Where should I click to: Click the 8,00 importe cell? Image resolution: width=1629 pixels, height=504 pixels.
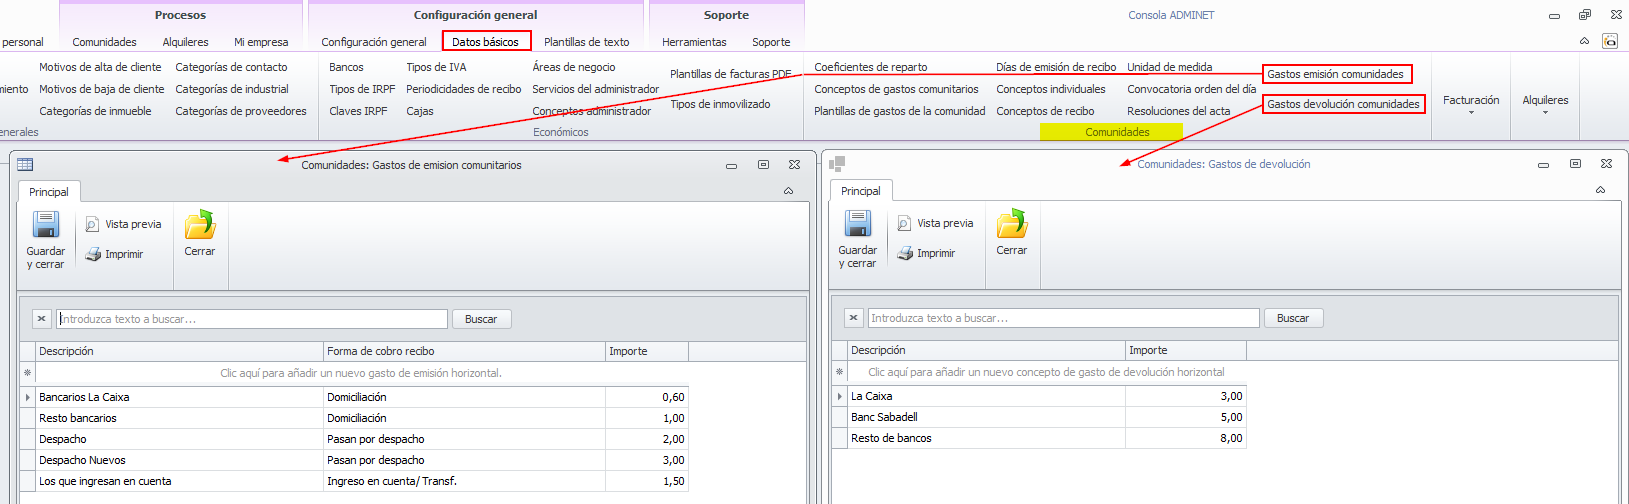coord(1185,438)
